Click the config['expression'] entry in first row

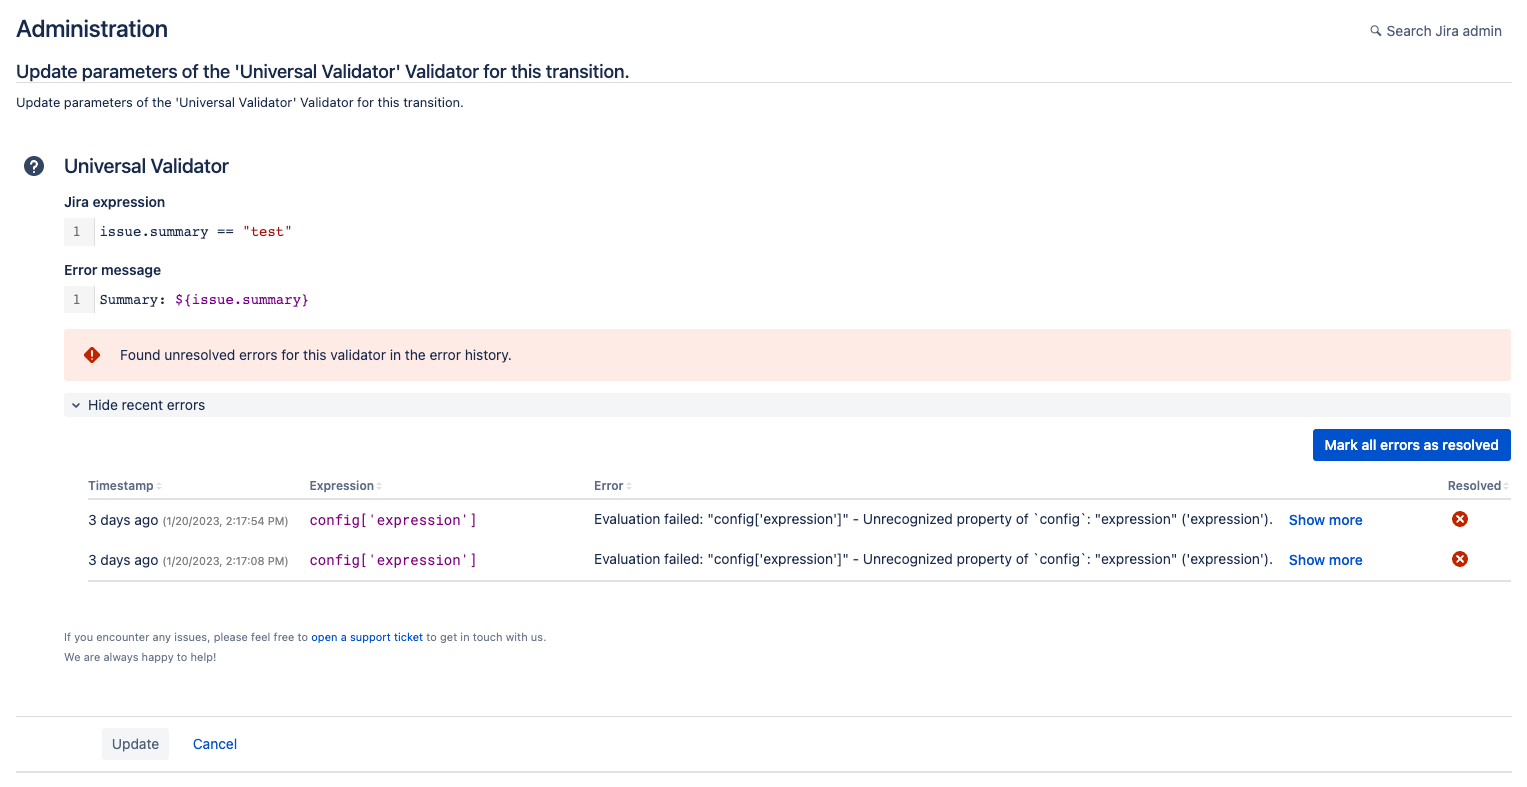click(x=393, y=520)
